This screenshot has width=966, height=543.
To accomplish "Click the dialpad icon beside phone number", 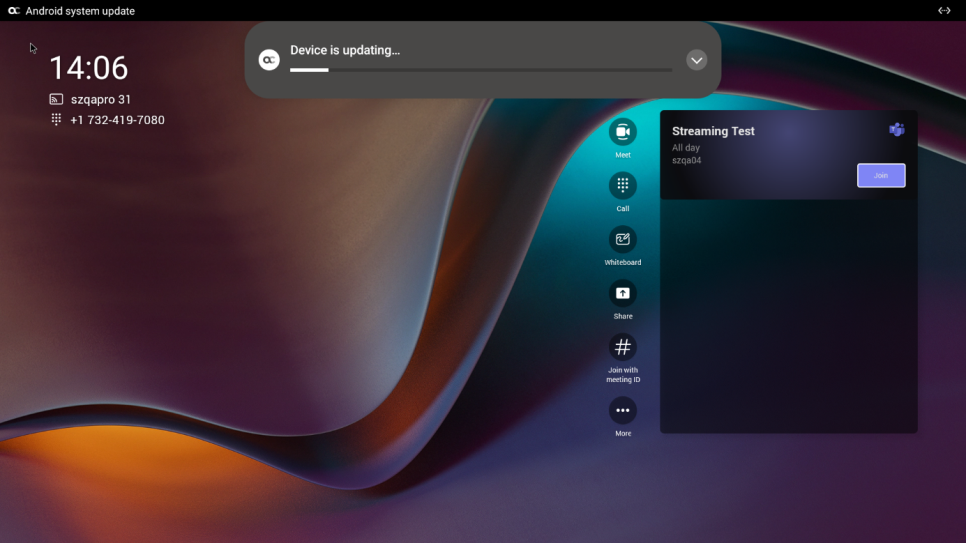I will coord(56,120).
